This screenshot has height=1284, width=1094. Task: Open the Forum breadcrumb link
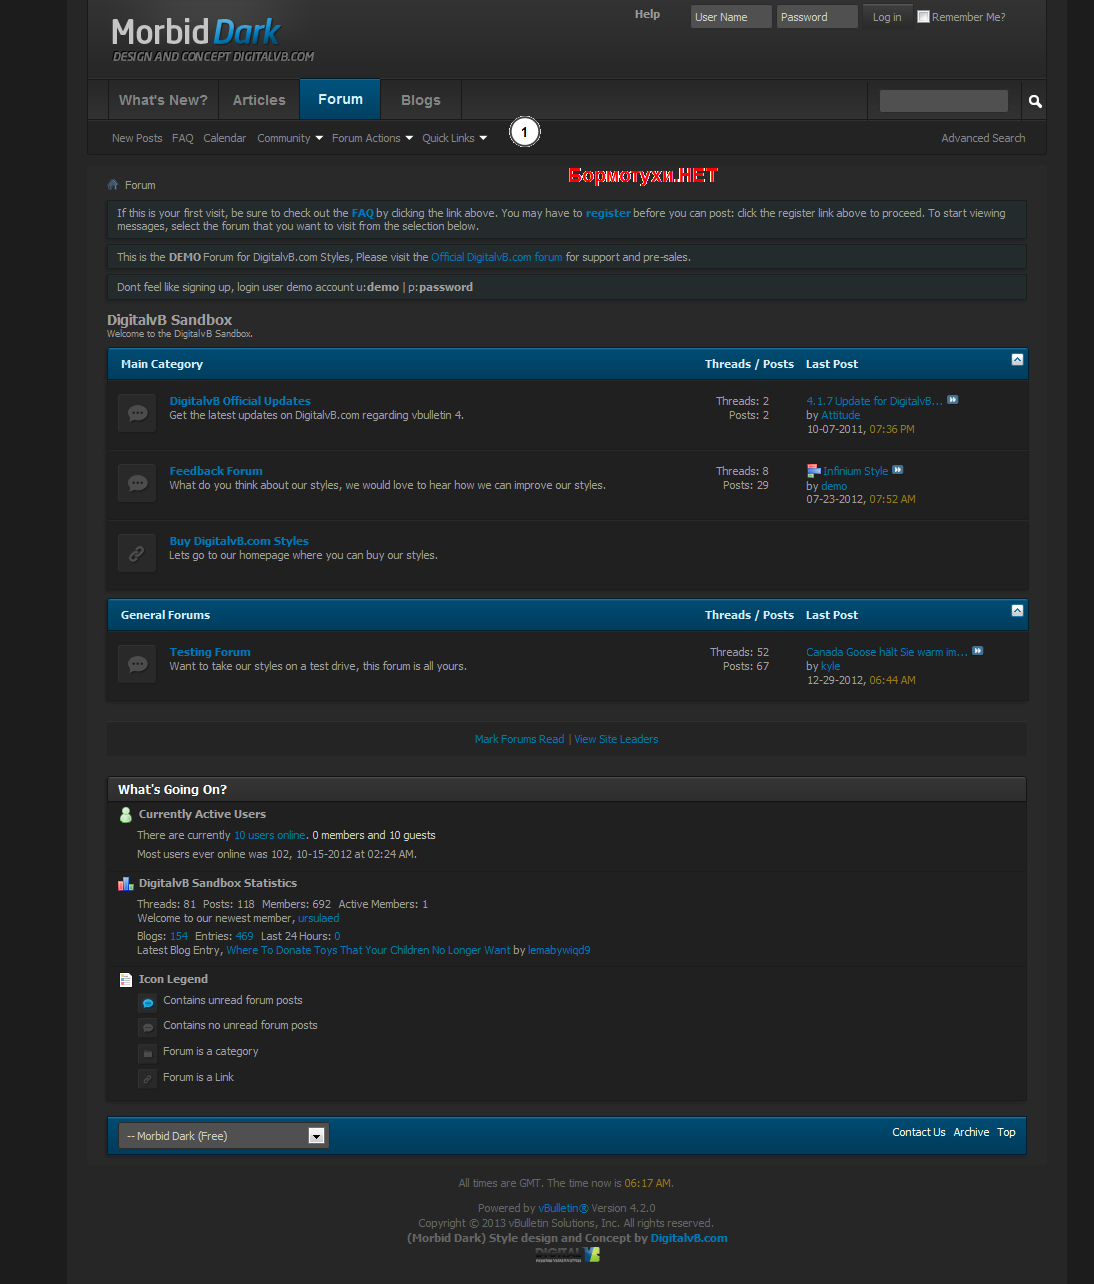(x=140, y=185)
